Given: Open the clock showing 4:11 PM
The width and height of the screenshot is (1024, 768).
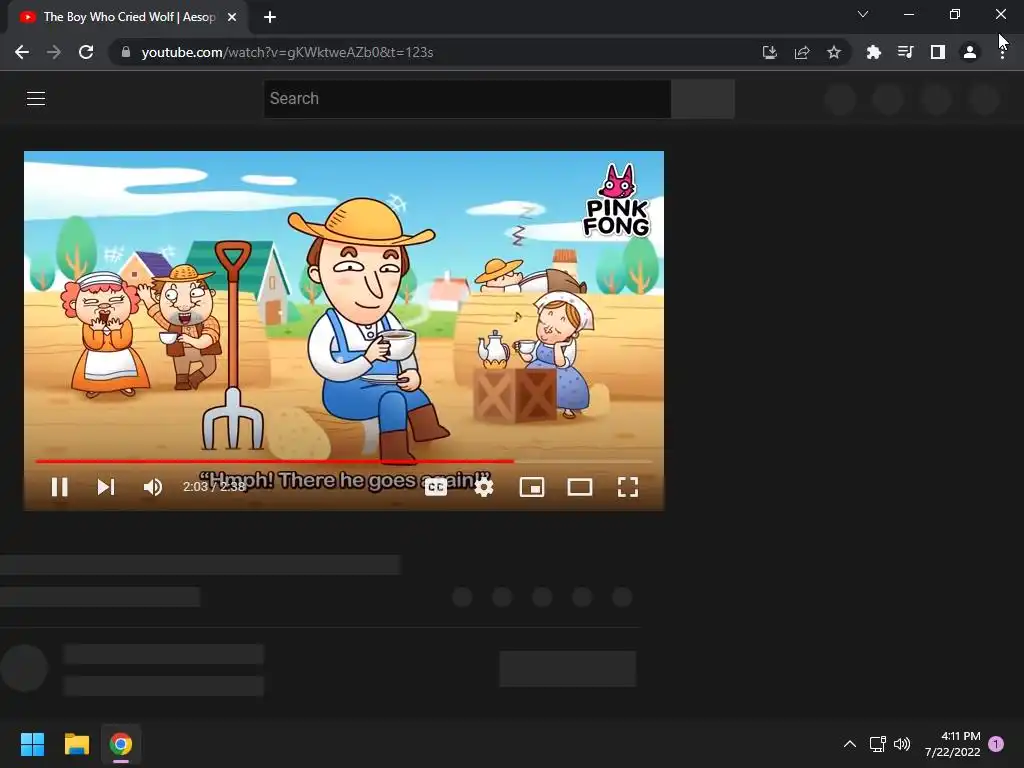Looking at the screenshot, I should click(x=952, y=744).
